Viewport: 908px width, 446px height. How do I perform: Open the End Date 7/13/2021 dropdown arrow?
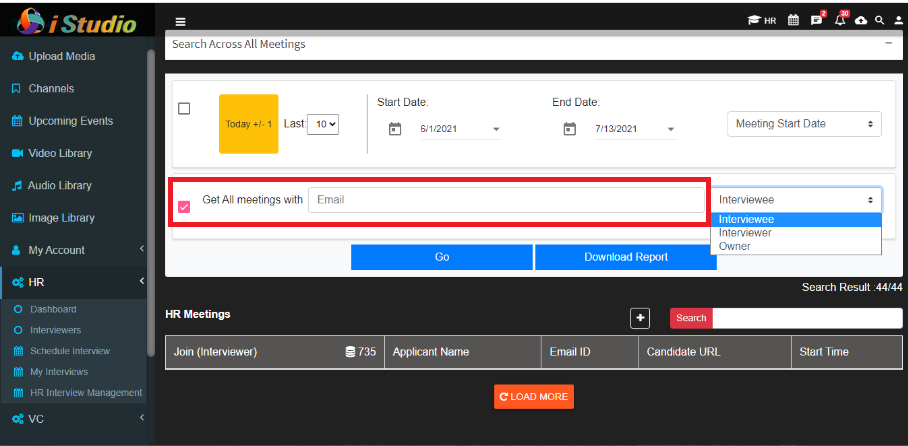[x=671, y=129]
